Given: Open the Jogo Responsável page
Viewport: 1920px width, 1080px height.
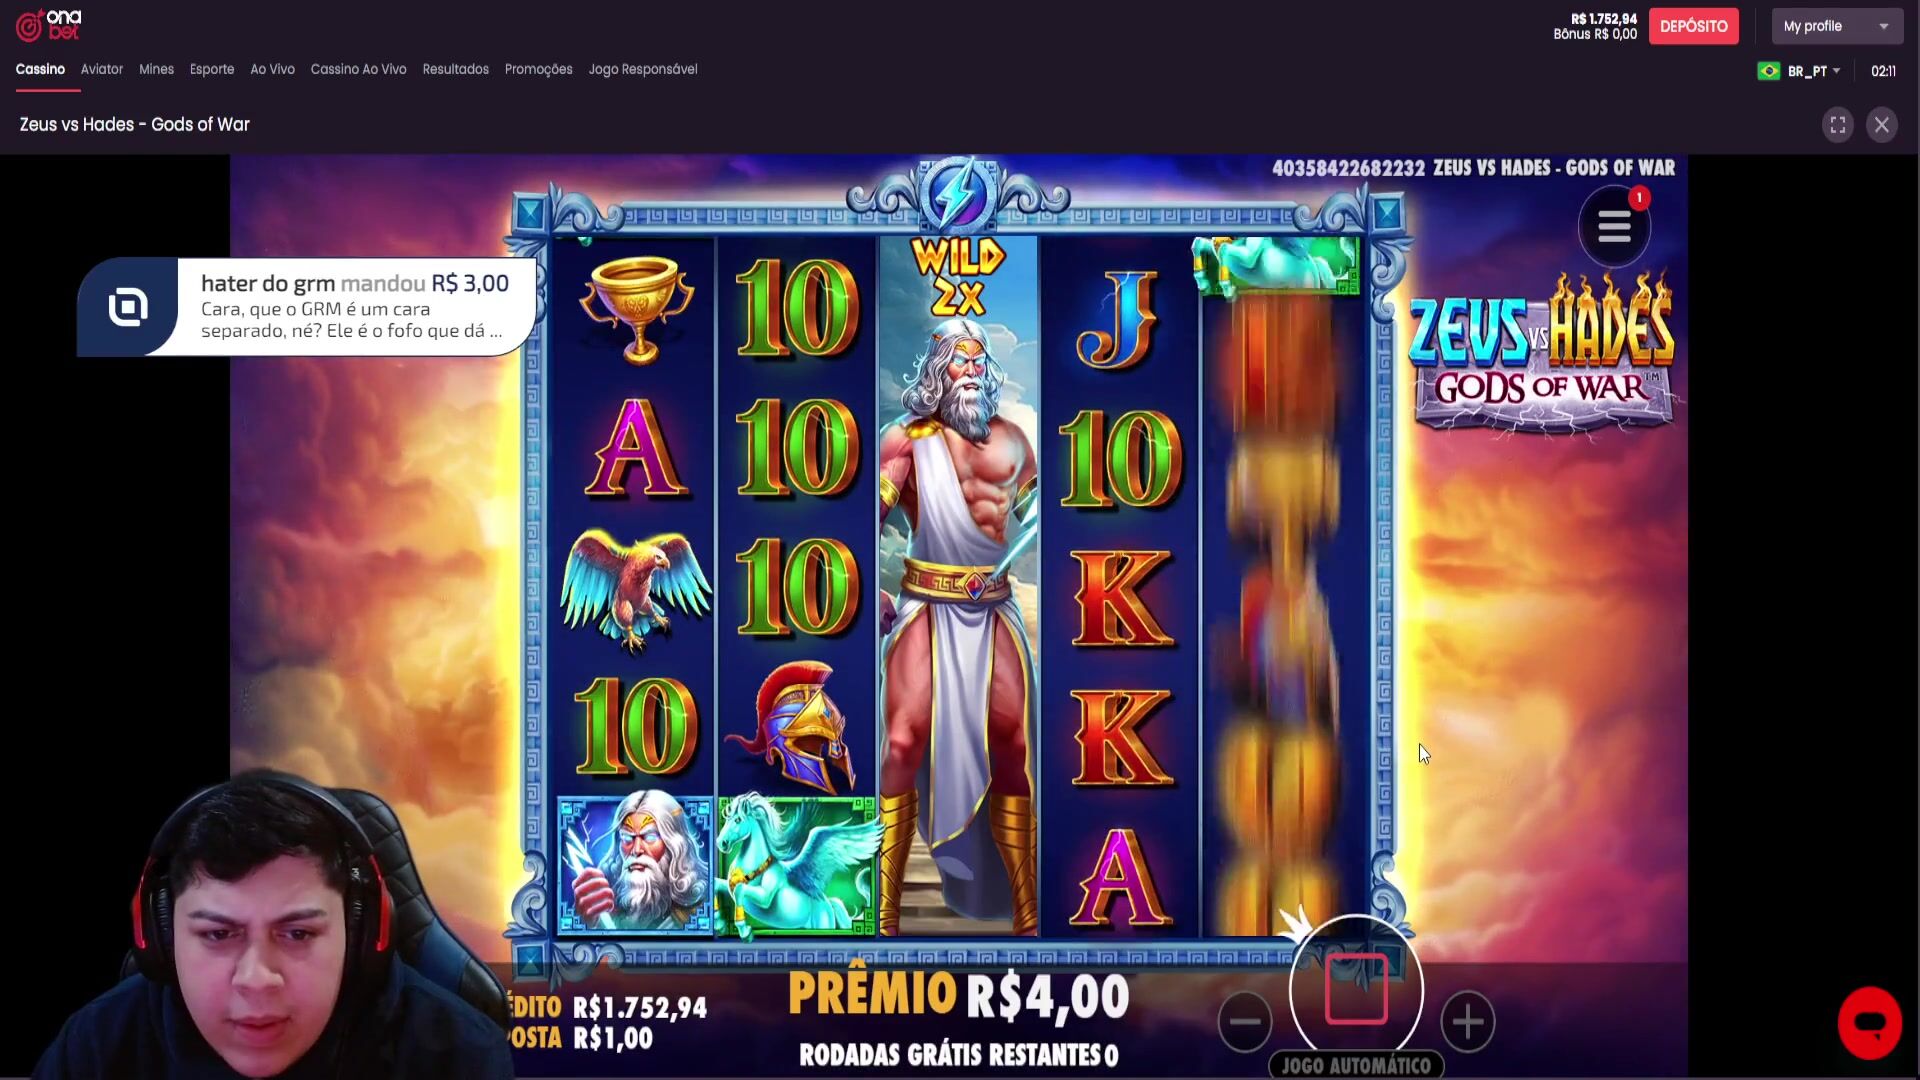Looking at the screenshot, I should [643, 69].
